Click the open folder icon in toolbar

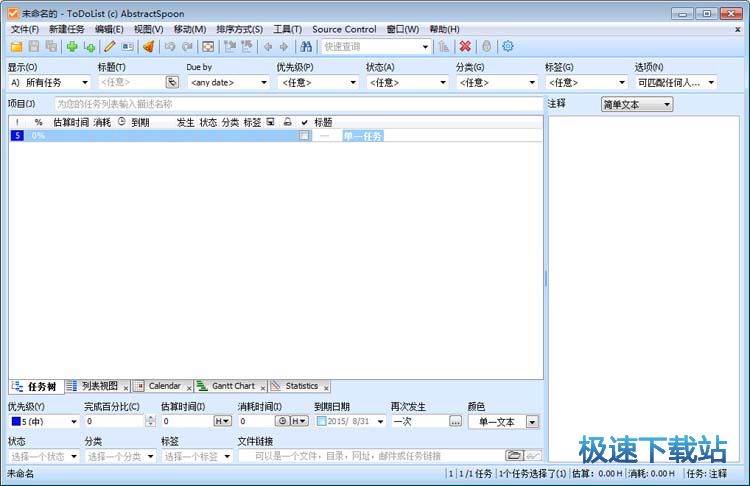click(16, 46)
